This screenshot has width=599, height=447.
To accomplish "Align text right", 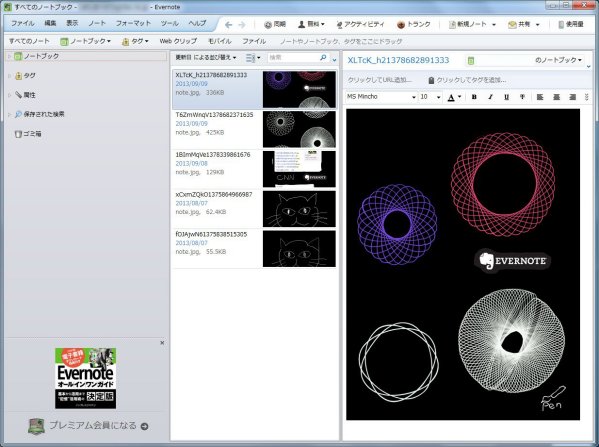I will tap(572, 97).
